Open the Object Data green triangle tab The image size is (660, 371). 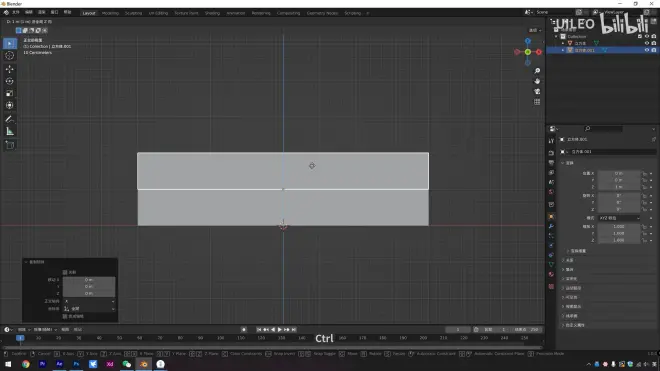(x=551, y=264)
